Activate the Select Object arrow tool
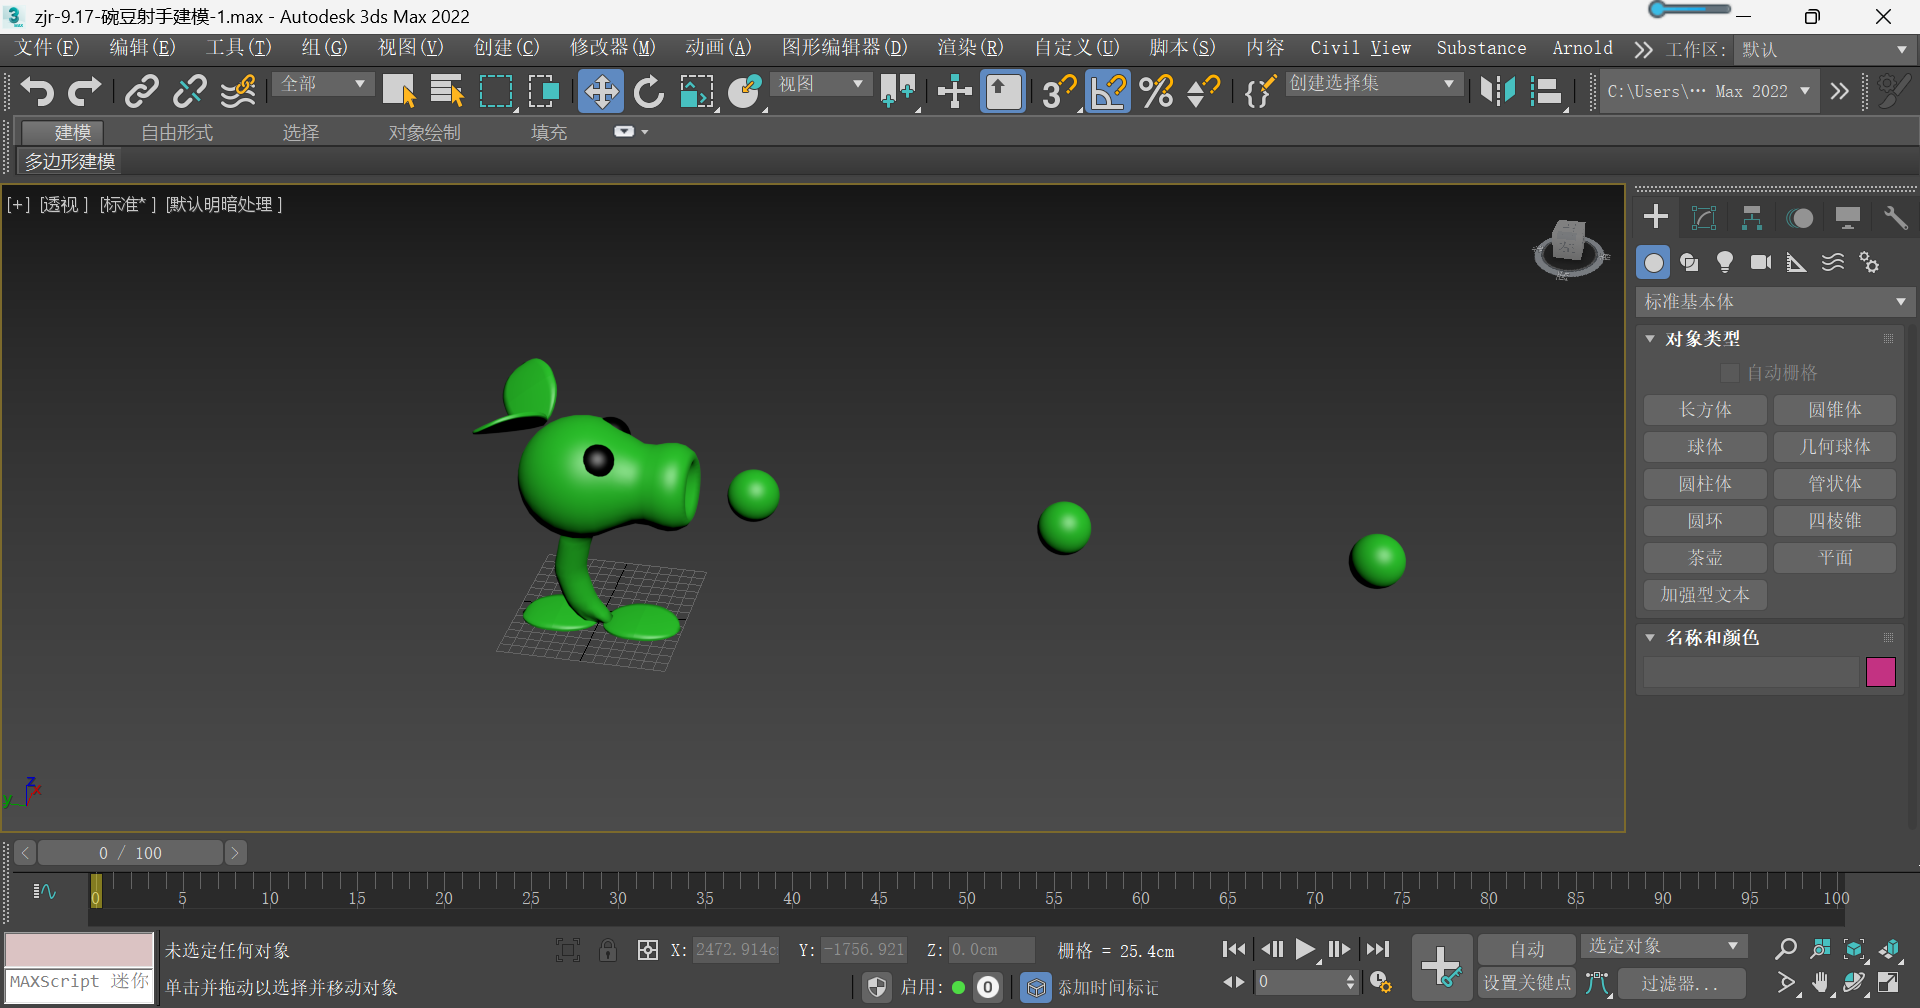 pyautogui.click(x=399, y=92)
